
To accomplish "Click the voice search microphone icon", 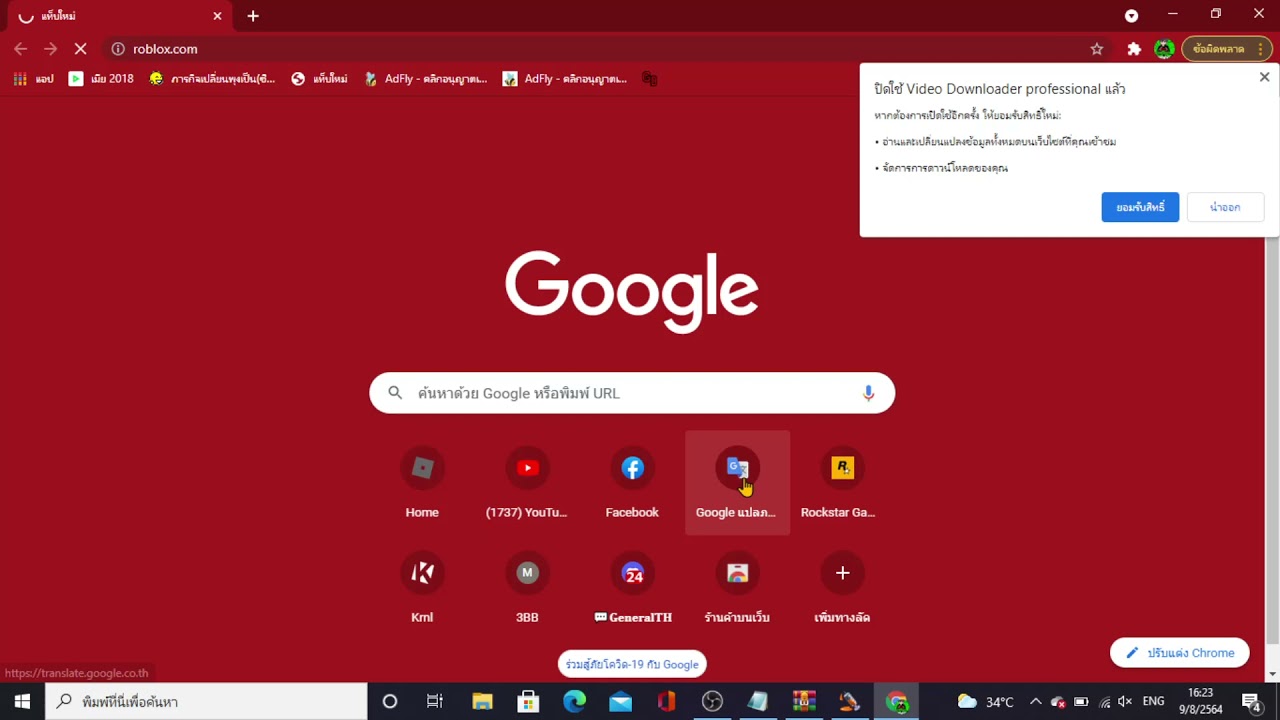I will coord(868,393).
